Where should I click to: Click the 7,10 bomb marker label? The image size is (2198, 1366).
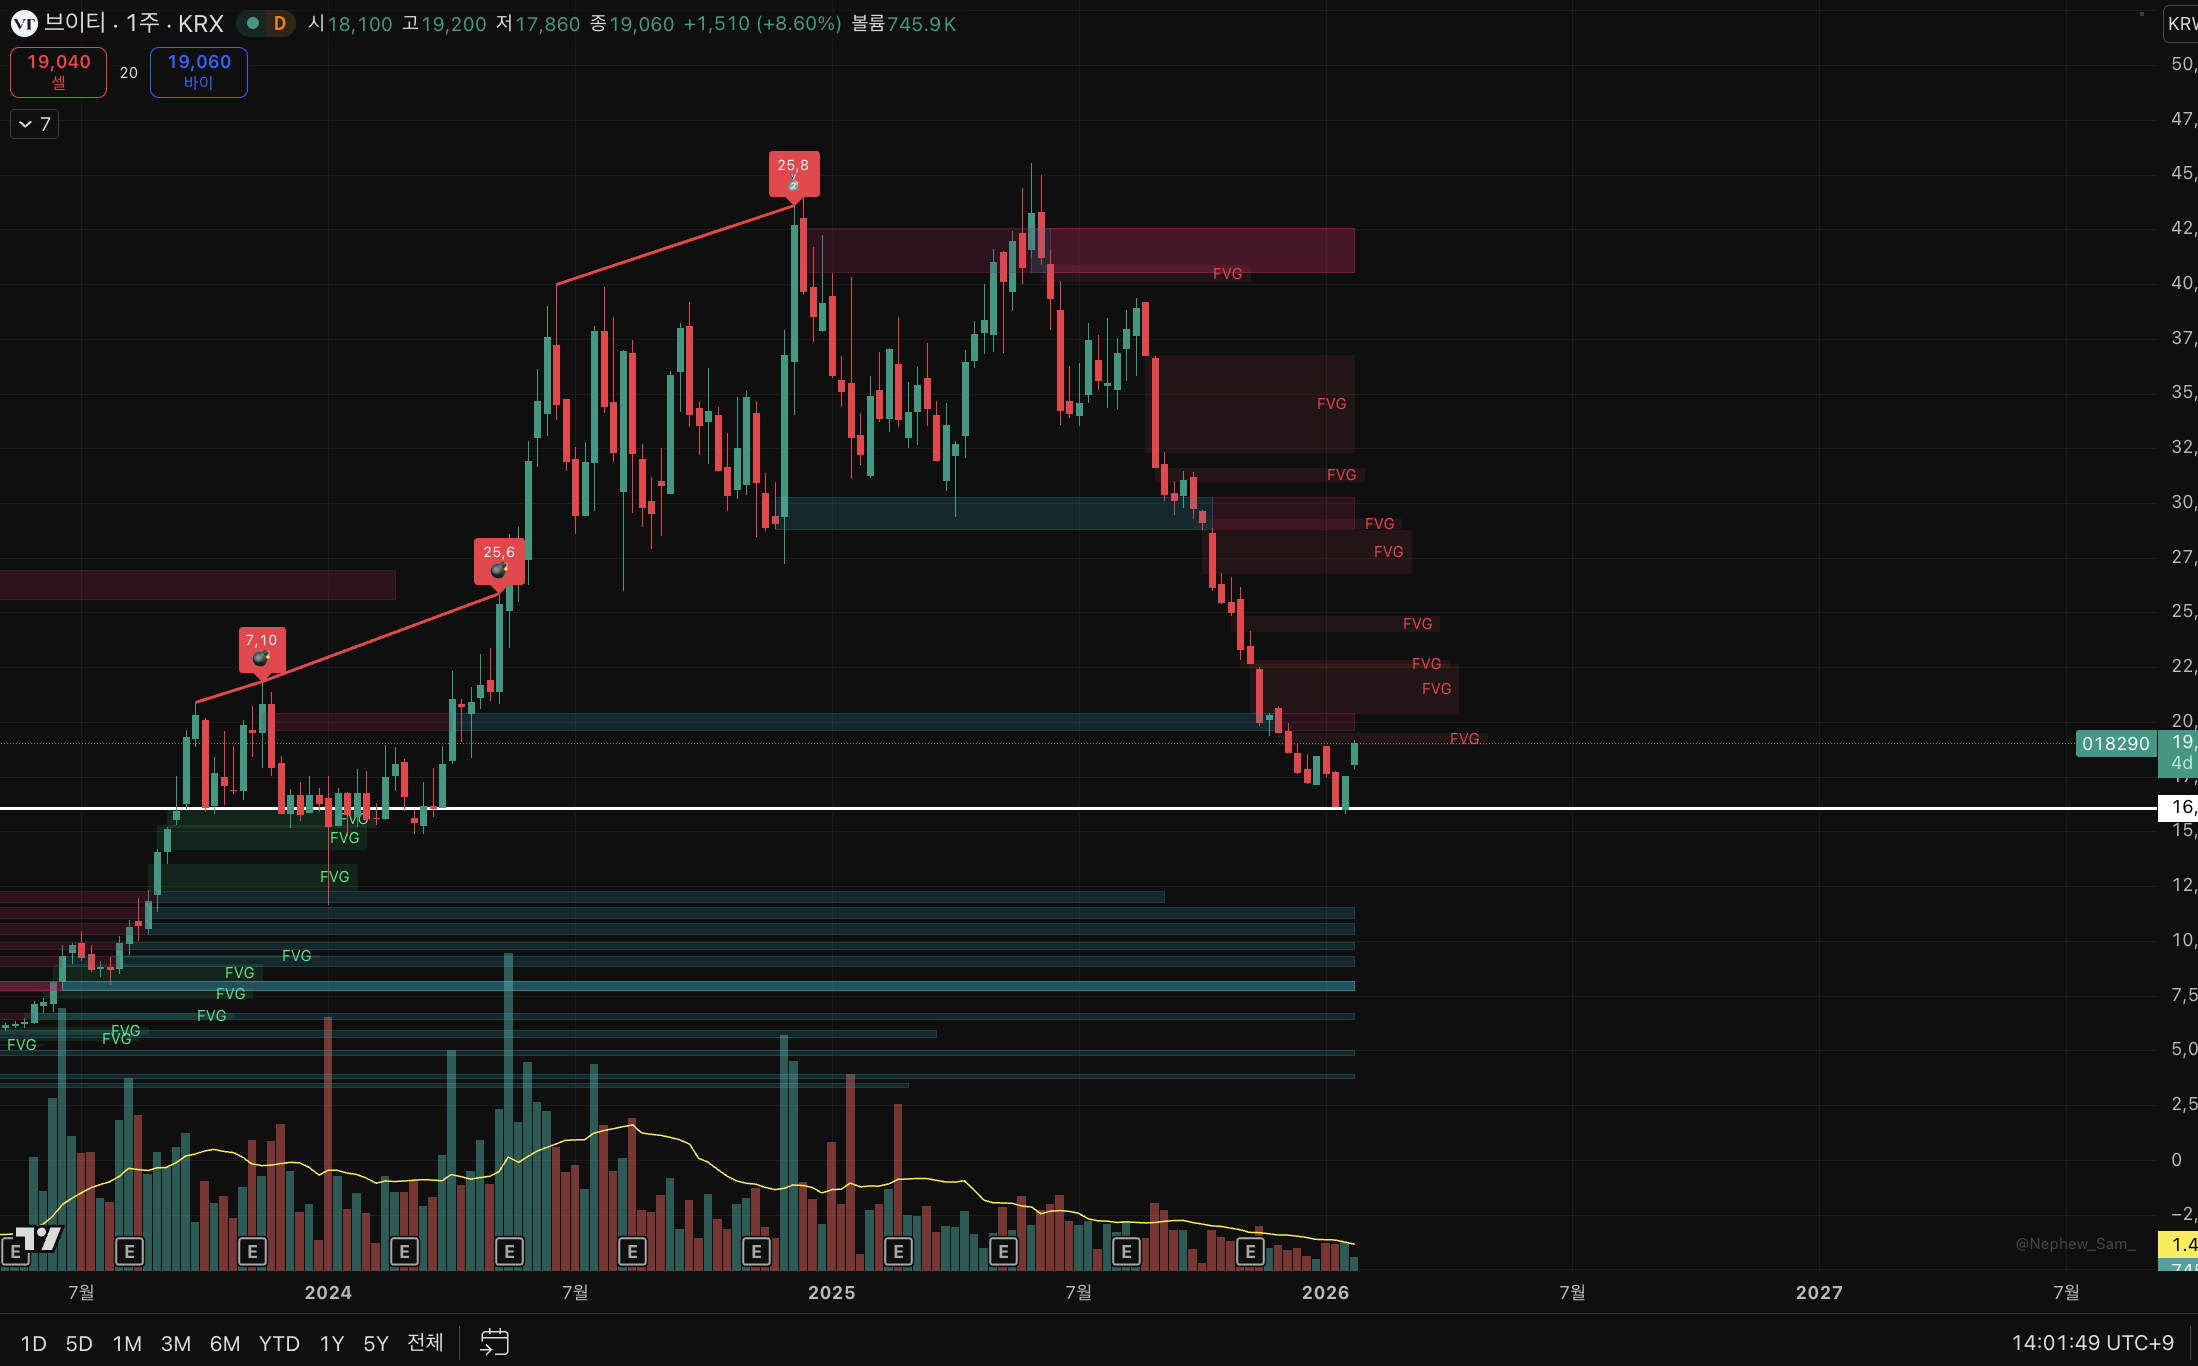262,648
